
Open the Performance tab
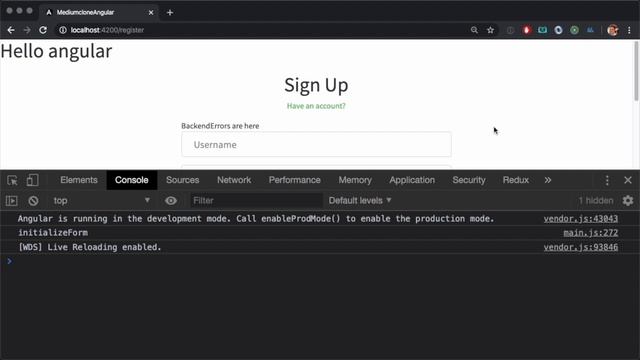(294, 180)
